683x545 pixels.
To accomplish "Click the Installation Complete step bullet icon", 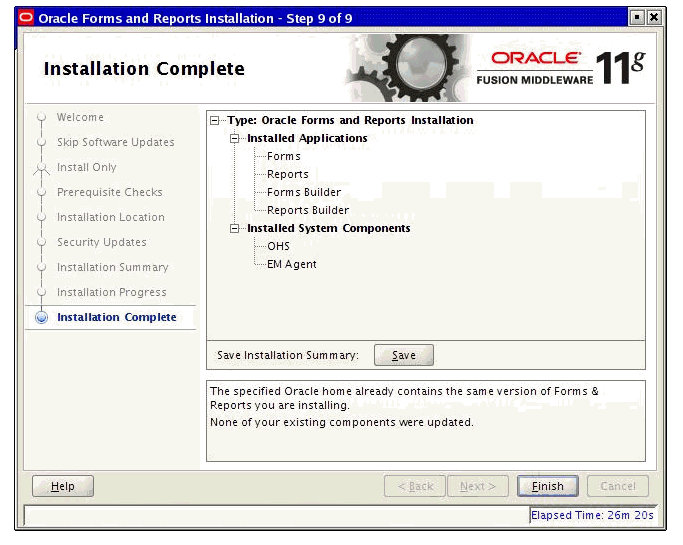I will pos(41,318).
